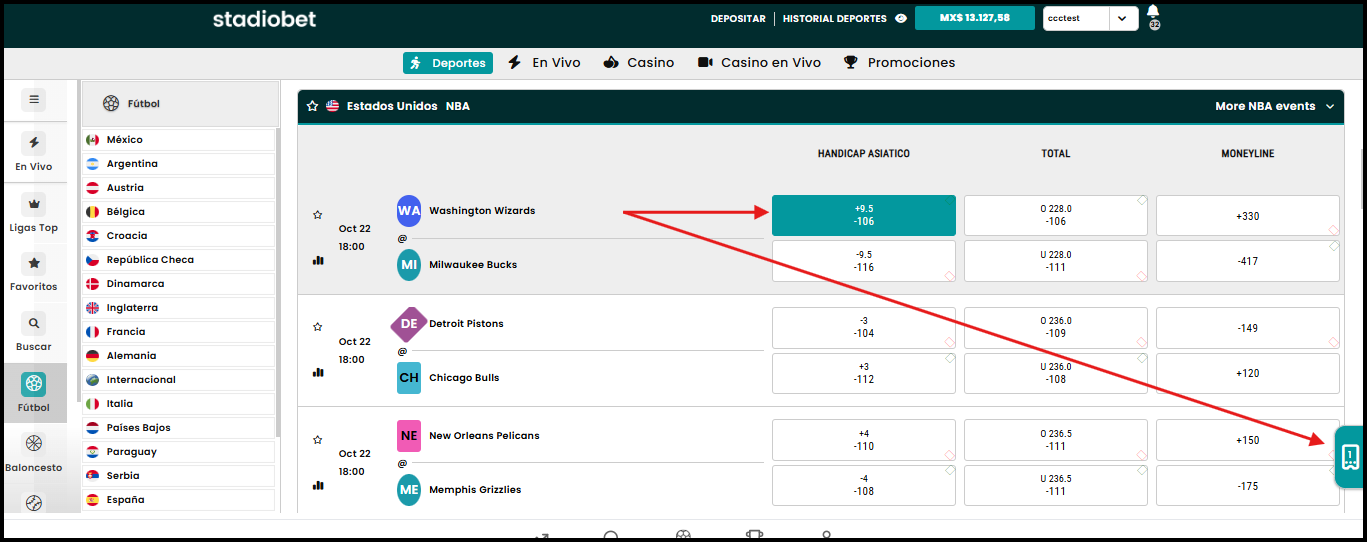Pick Over 228.0 -106 total odds
Viewport: 1367px width, 542px height.
[x=1055, y=215]
